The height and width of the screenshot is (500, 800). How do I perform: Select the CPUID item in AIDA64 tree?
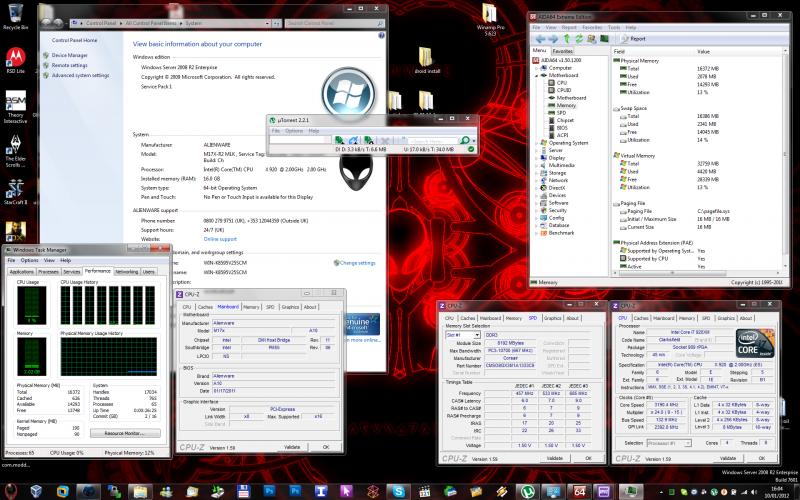pyautogui.click(x=564, y=90)
